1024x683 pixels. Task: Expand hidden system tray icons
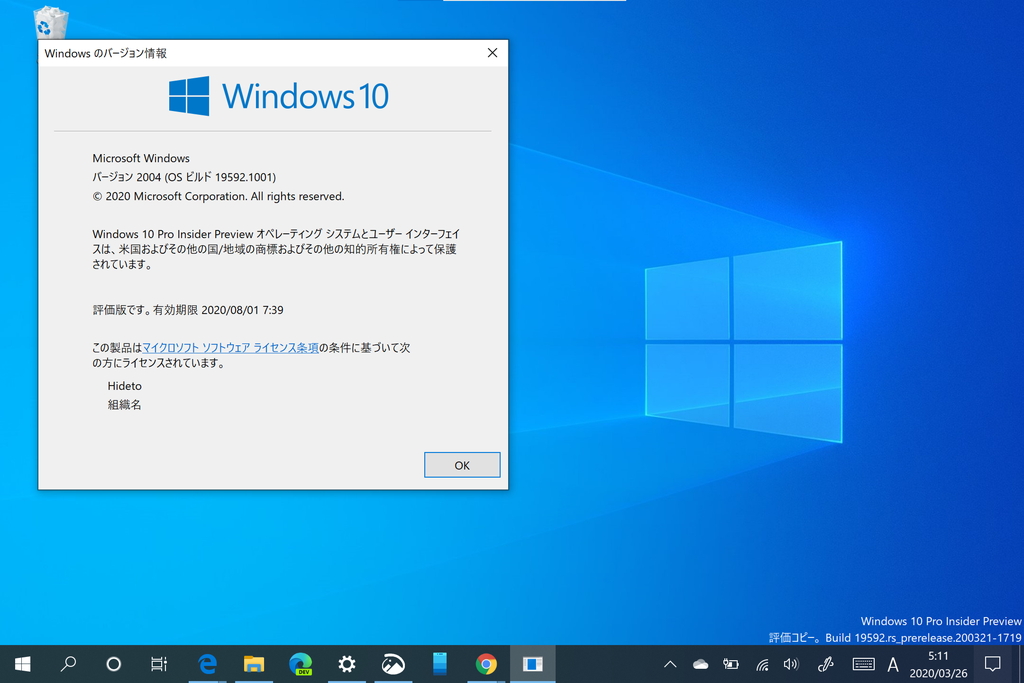[x=670, y=663]
